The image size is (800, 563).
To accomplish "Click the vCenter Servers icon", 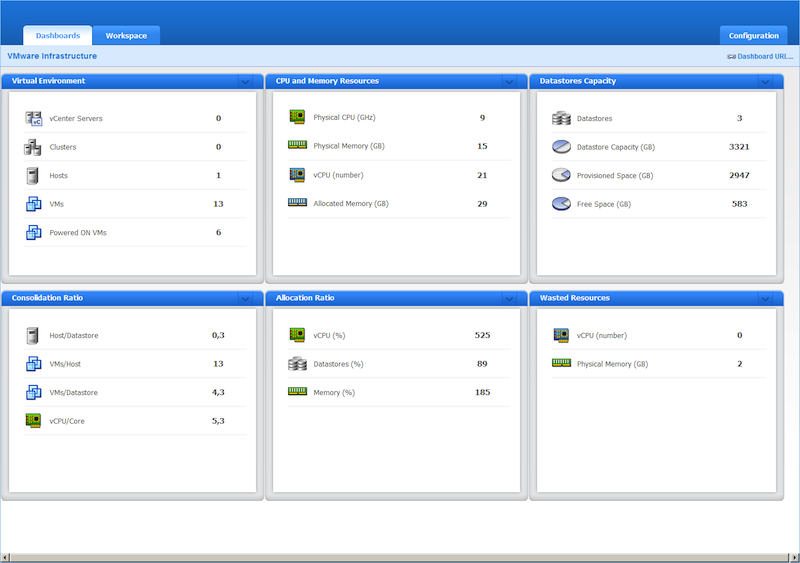I will point(34,118).
